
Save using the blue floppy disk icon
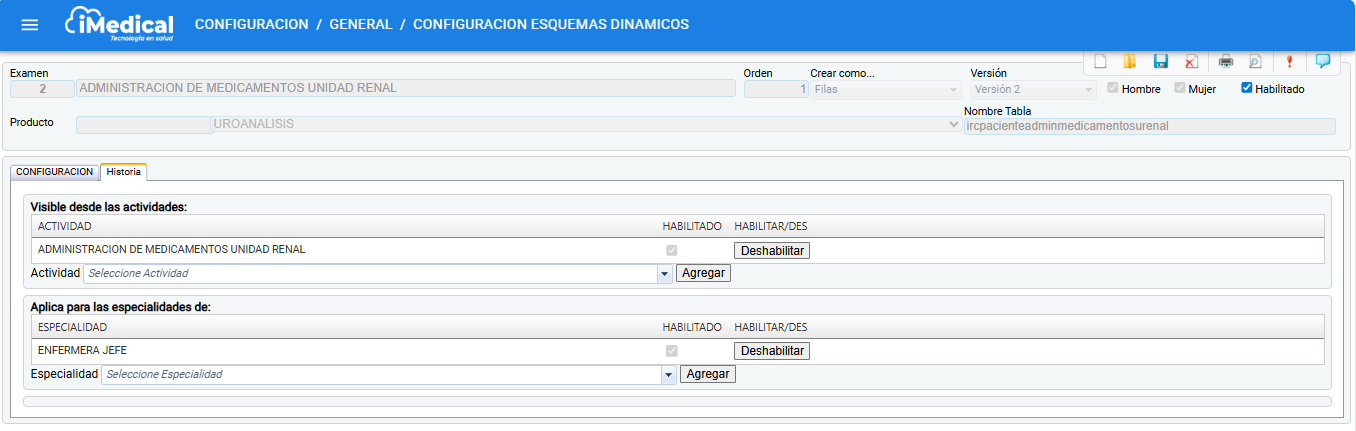[x=1161, y=61]
